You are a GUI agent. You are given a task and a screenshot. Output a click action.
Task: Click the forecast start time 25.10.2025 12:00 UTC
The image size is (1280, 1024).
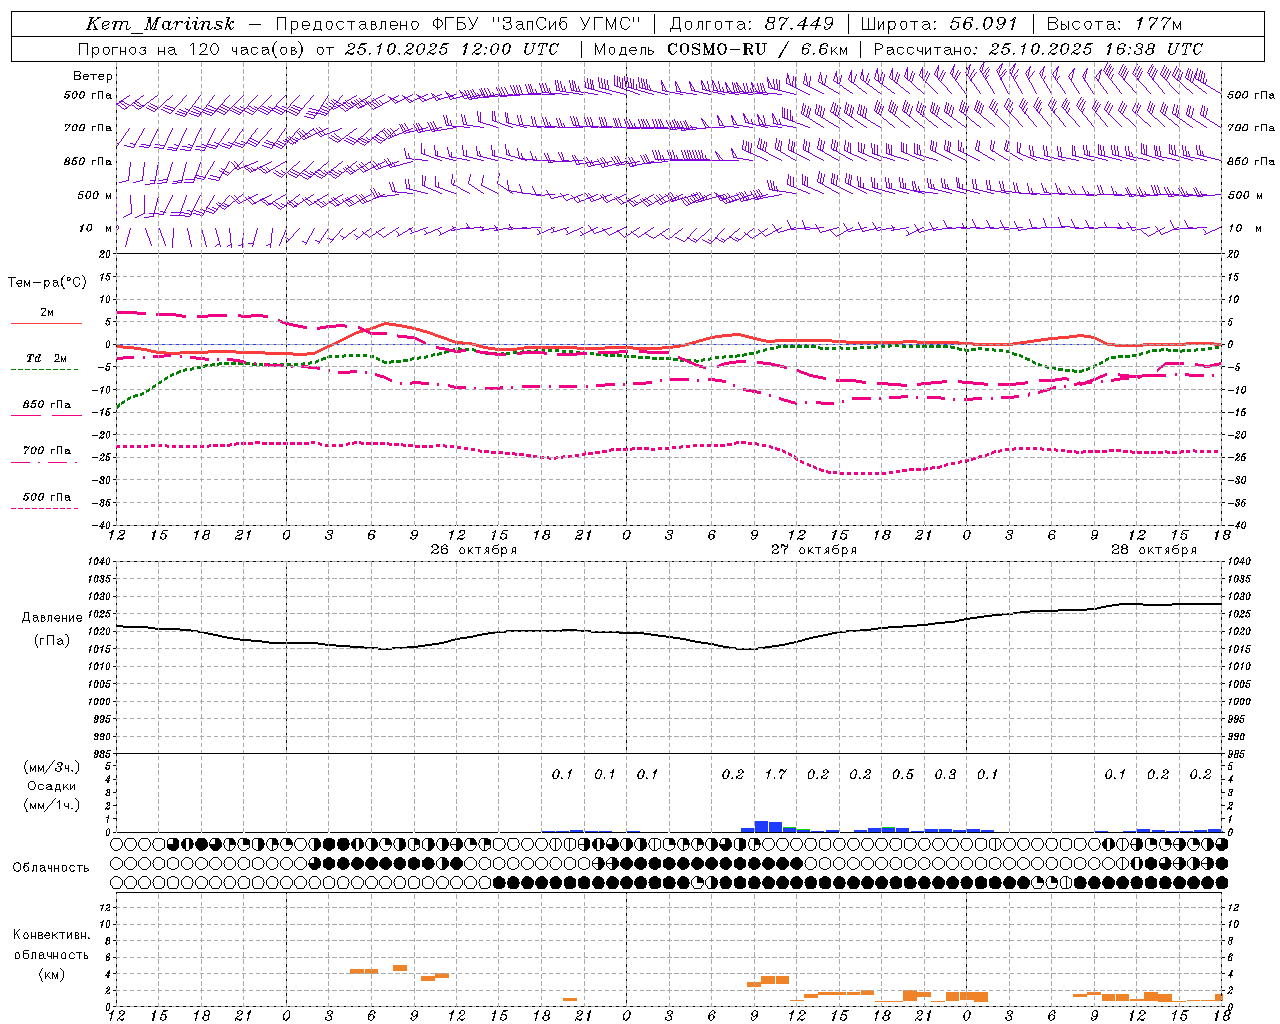point(452,49)
